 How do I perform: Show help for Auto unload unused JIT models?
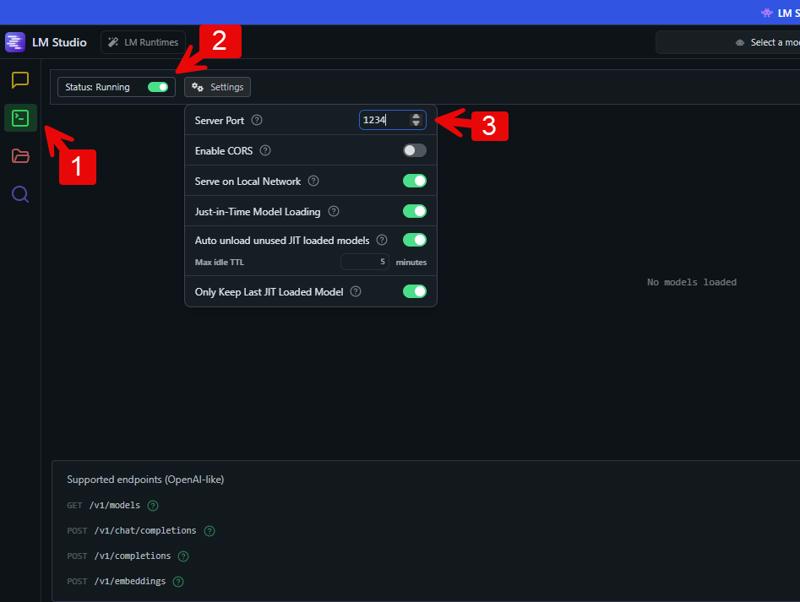coord(382,240)
